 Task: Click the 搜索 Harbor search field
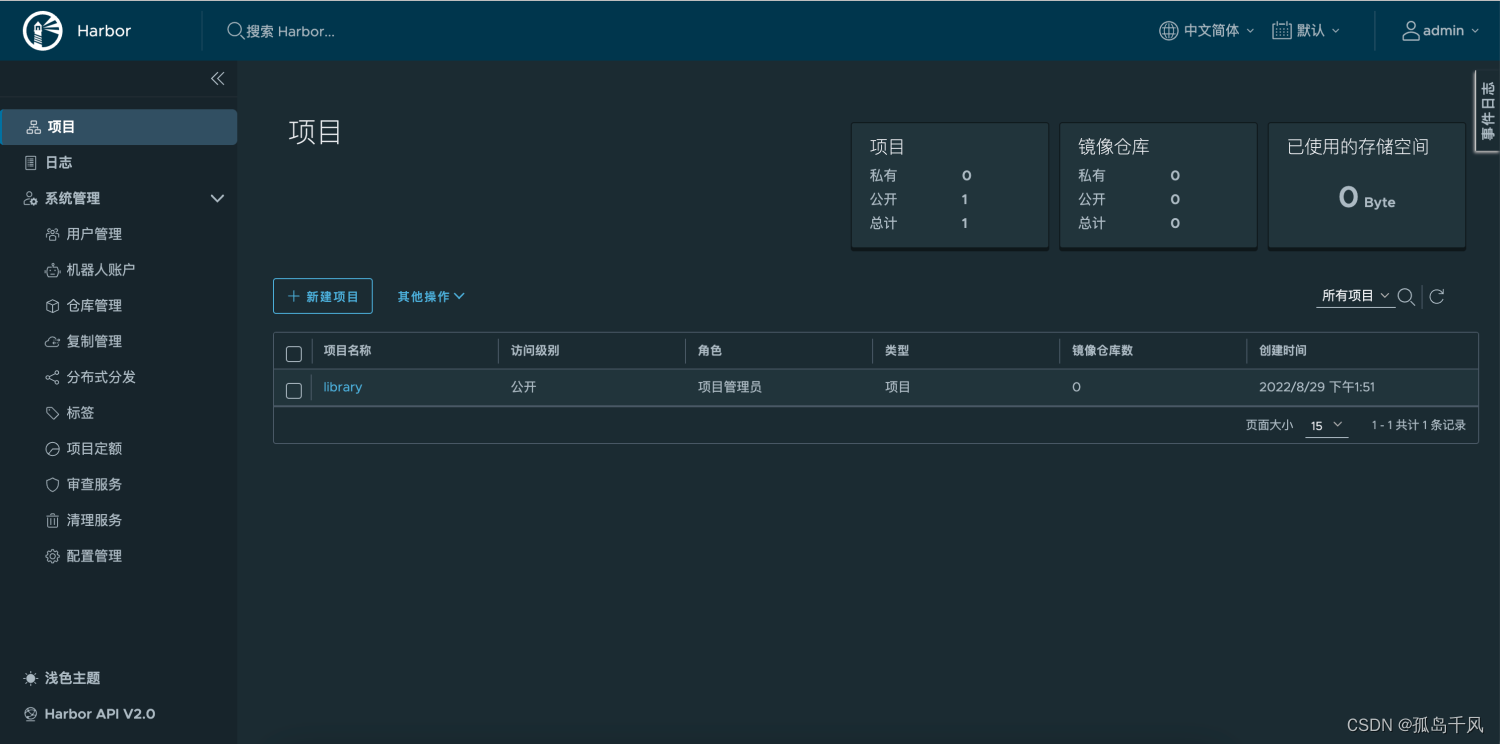[x=290, y=31]
